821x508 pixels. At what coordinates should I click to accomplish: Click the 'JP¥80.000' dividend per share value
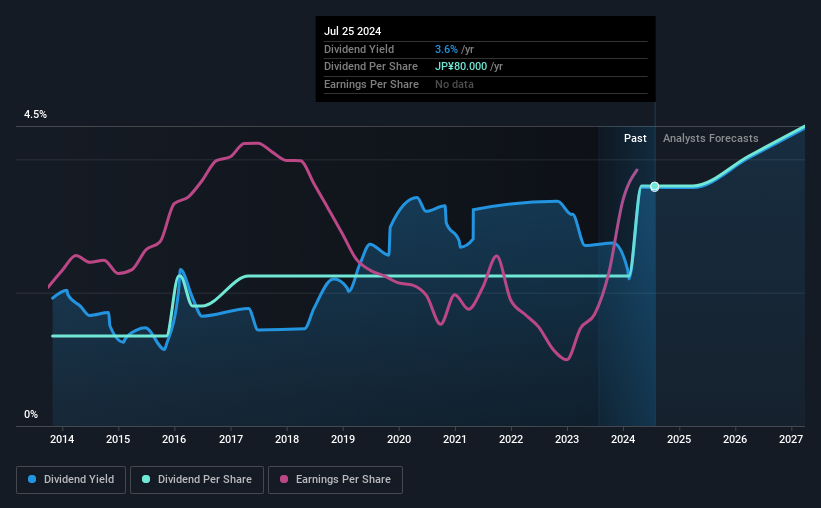(461, 67)
